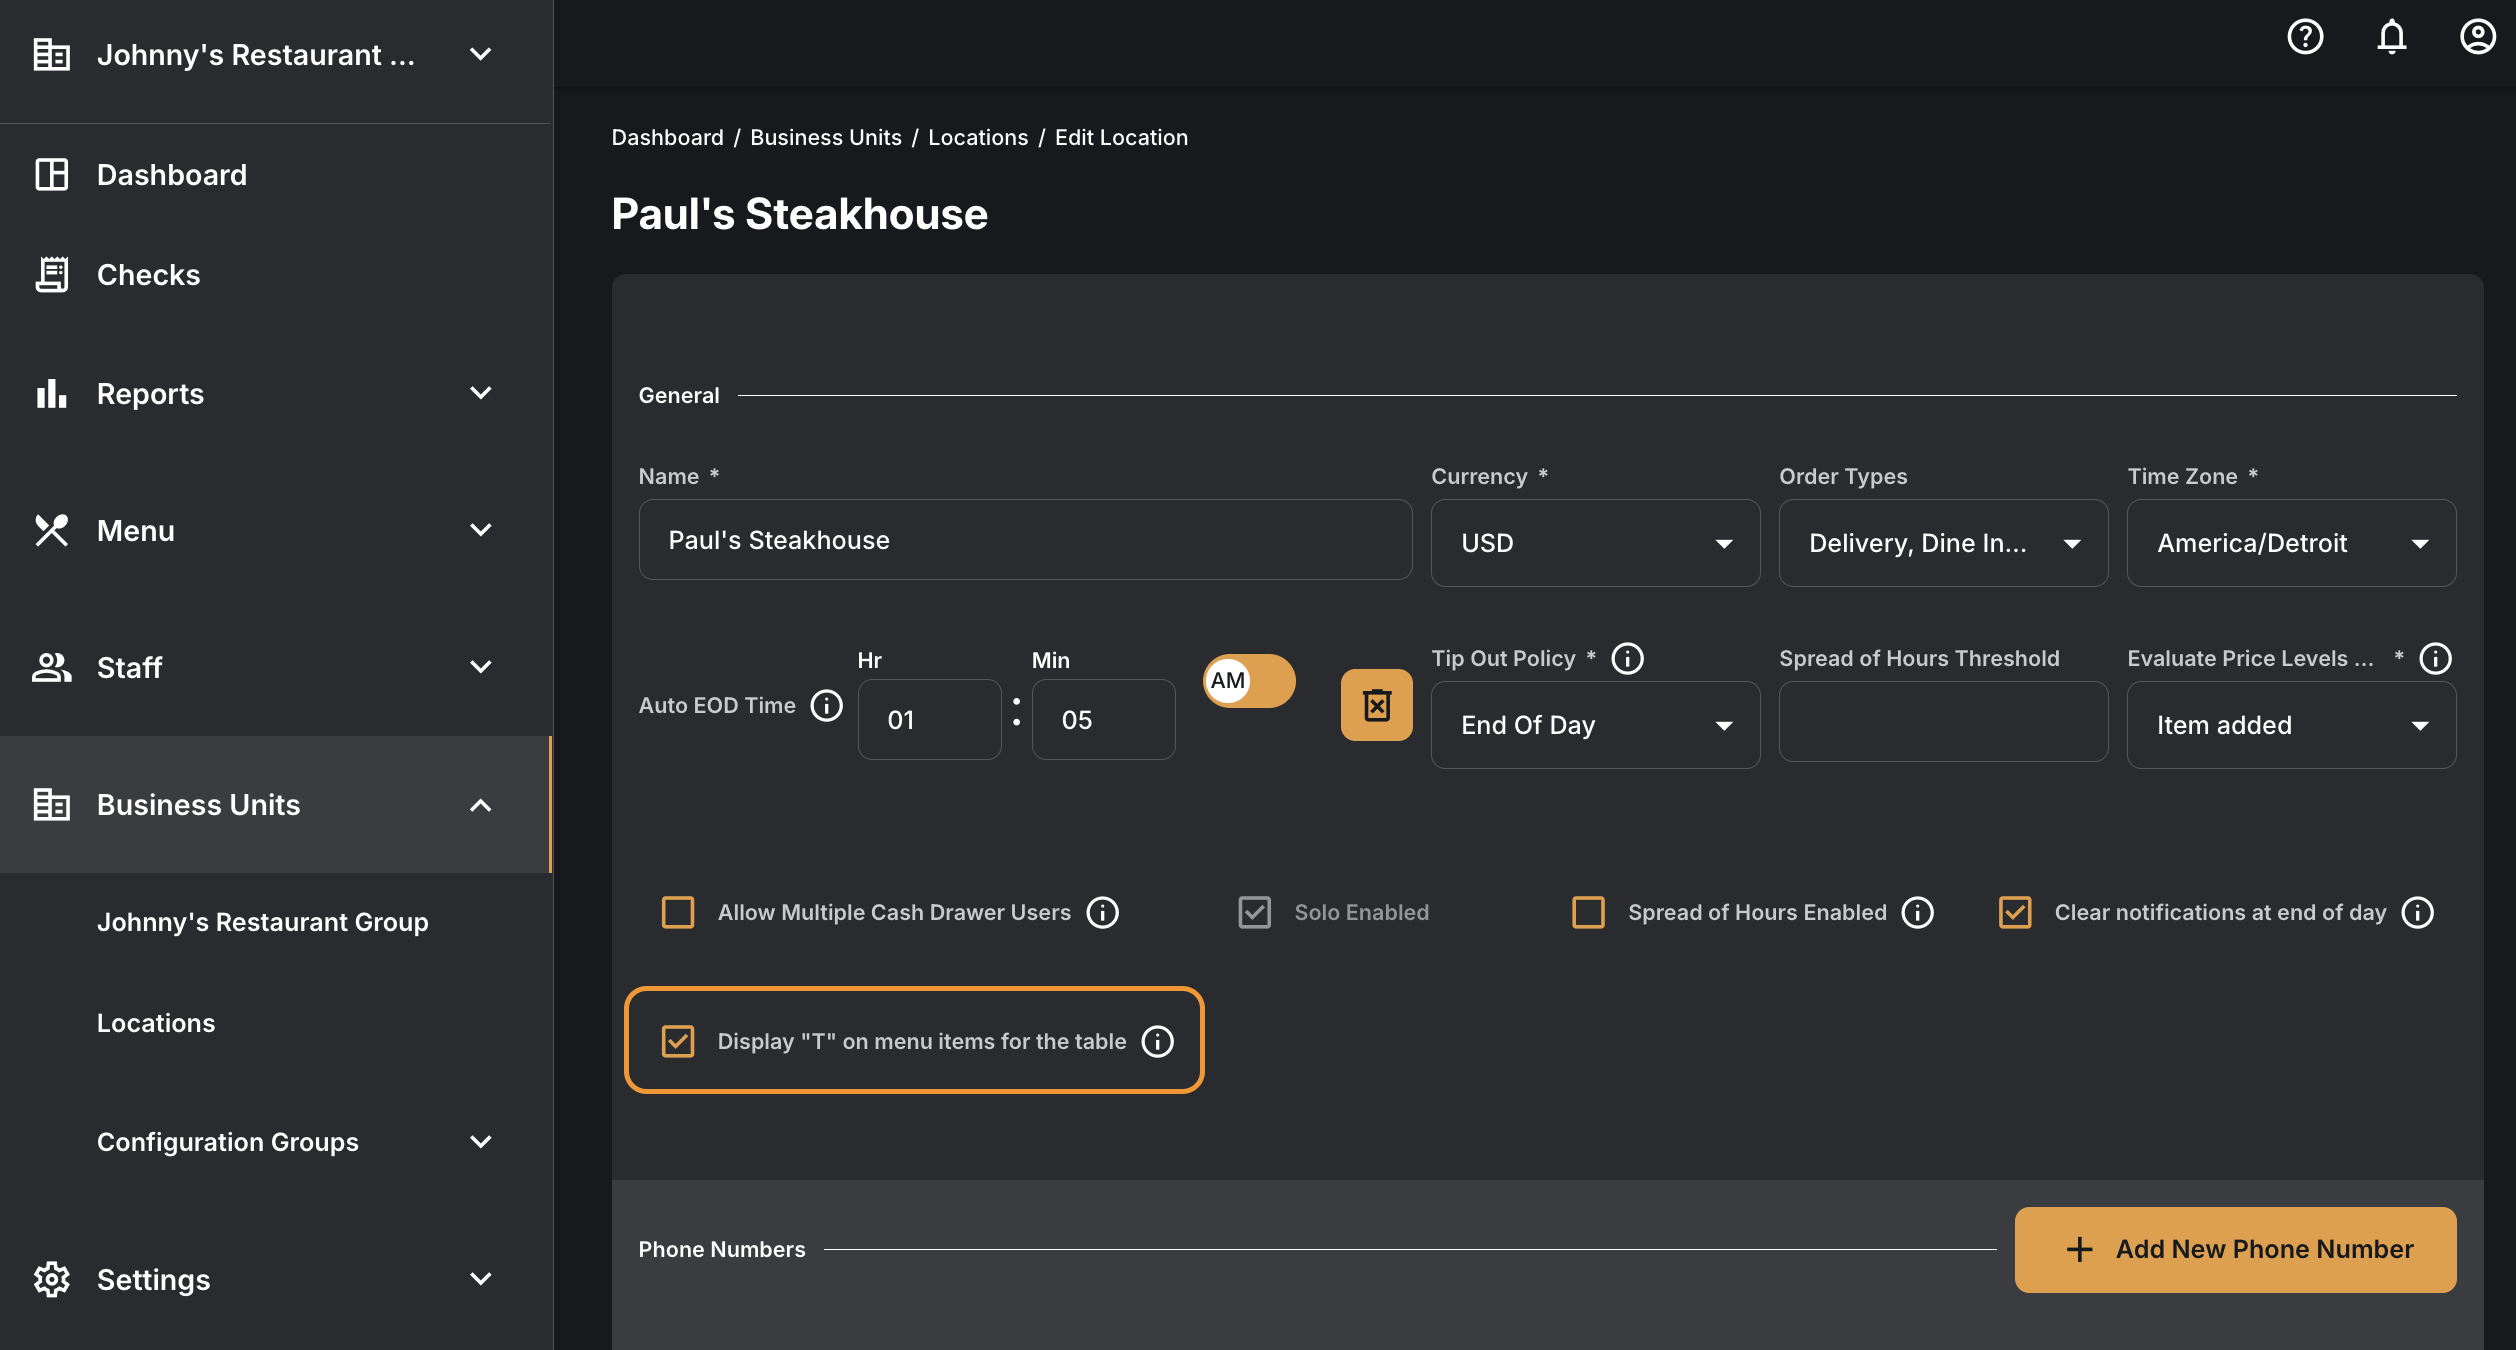2516x1350 pixels.
Task: Click the trash icon to clear Auto EOD Time
Action: pos(1376,705)
